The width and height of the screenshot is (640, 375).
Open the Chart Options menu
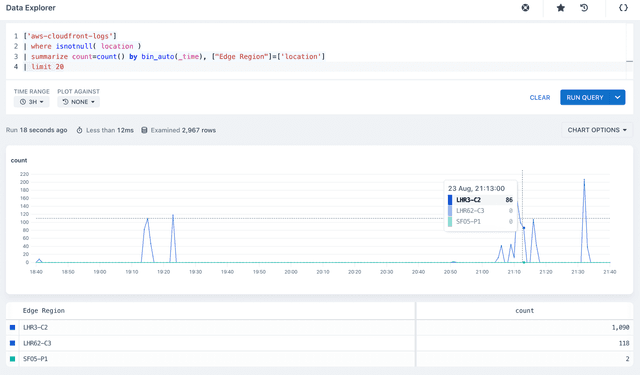click(x=597, y=130)
